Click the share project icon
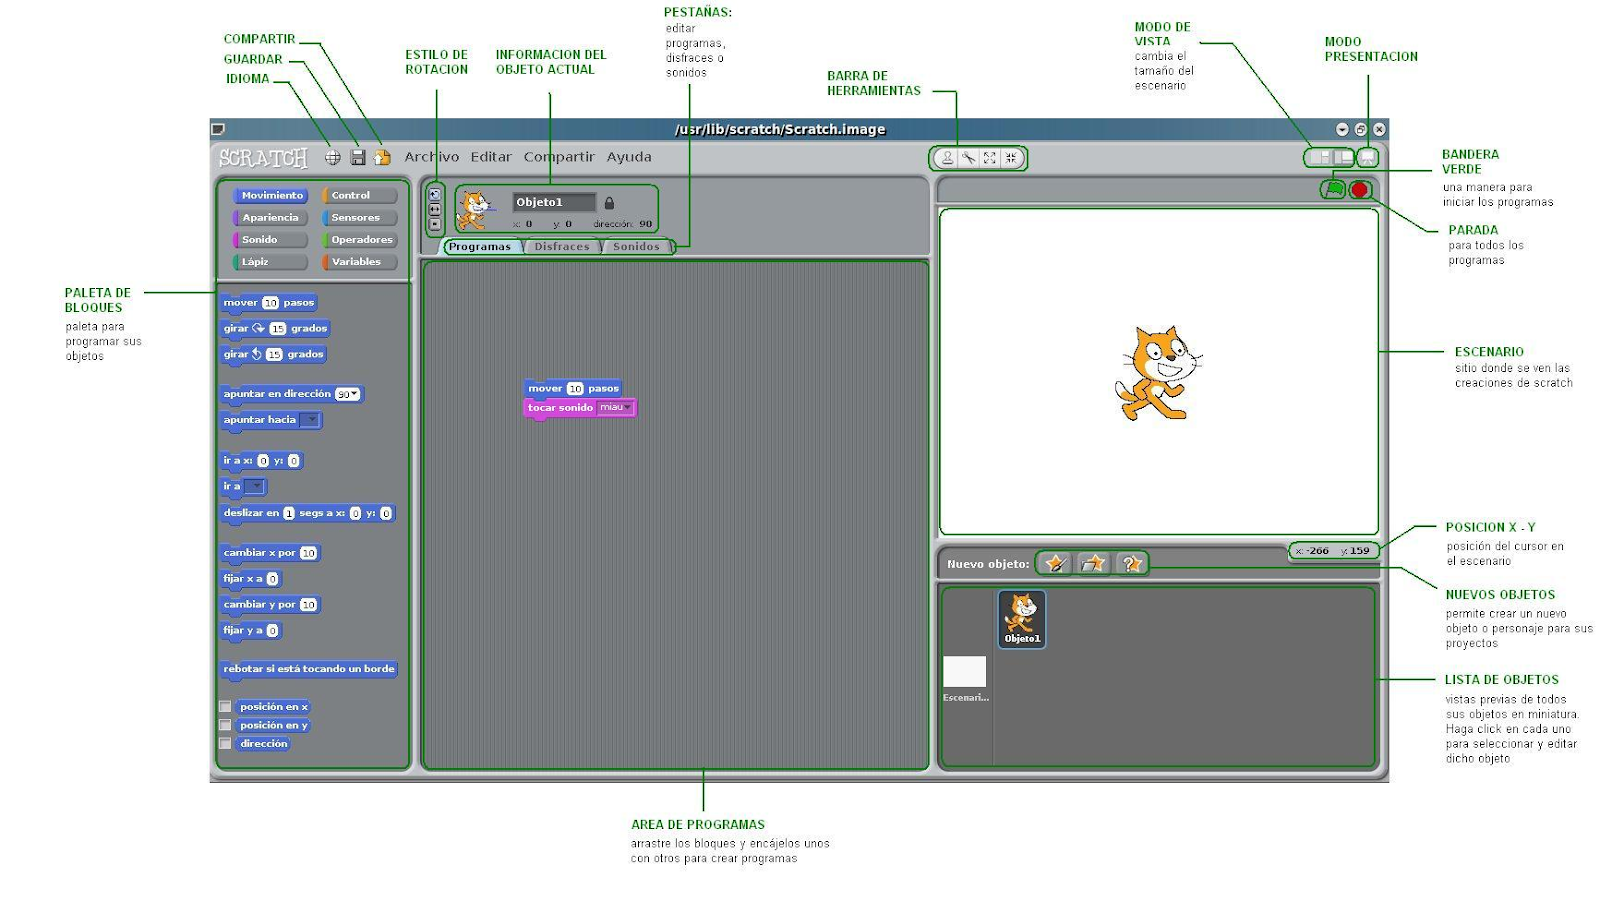 coord(382,158)
